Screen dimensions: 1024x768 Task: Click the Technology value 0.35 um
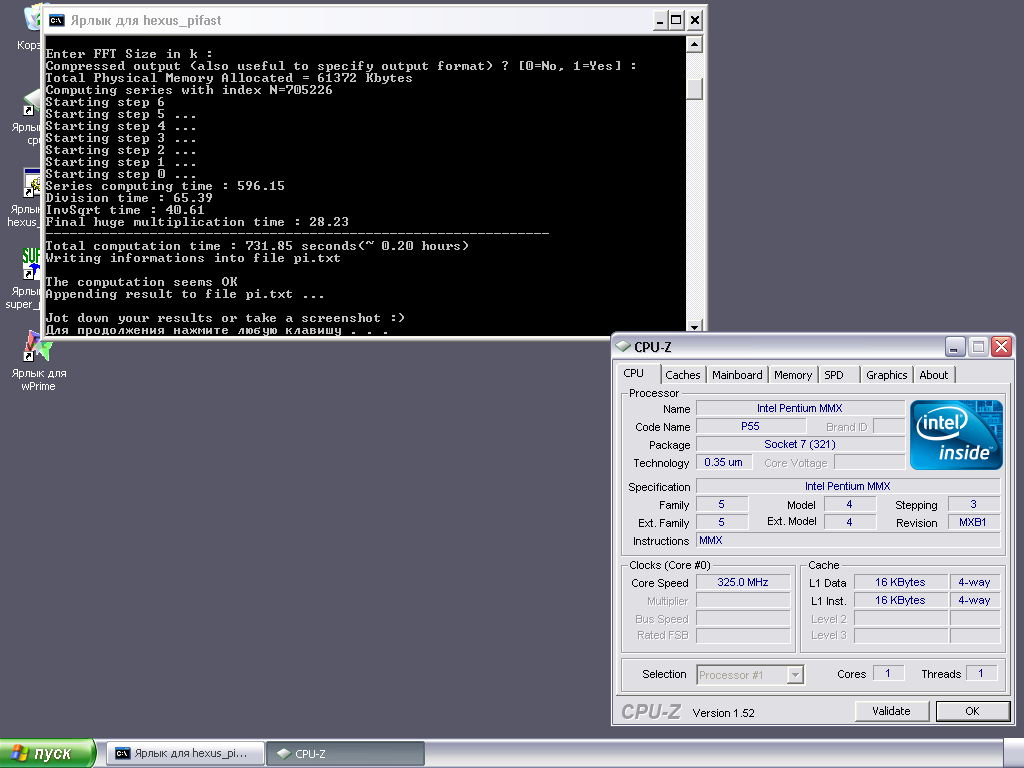click(724, 462)
